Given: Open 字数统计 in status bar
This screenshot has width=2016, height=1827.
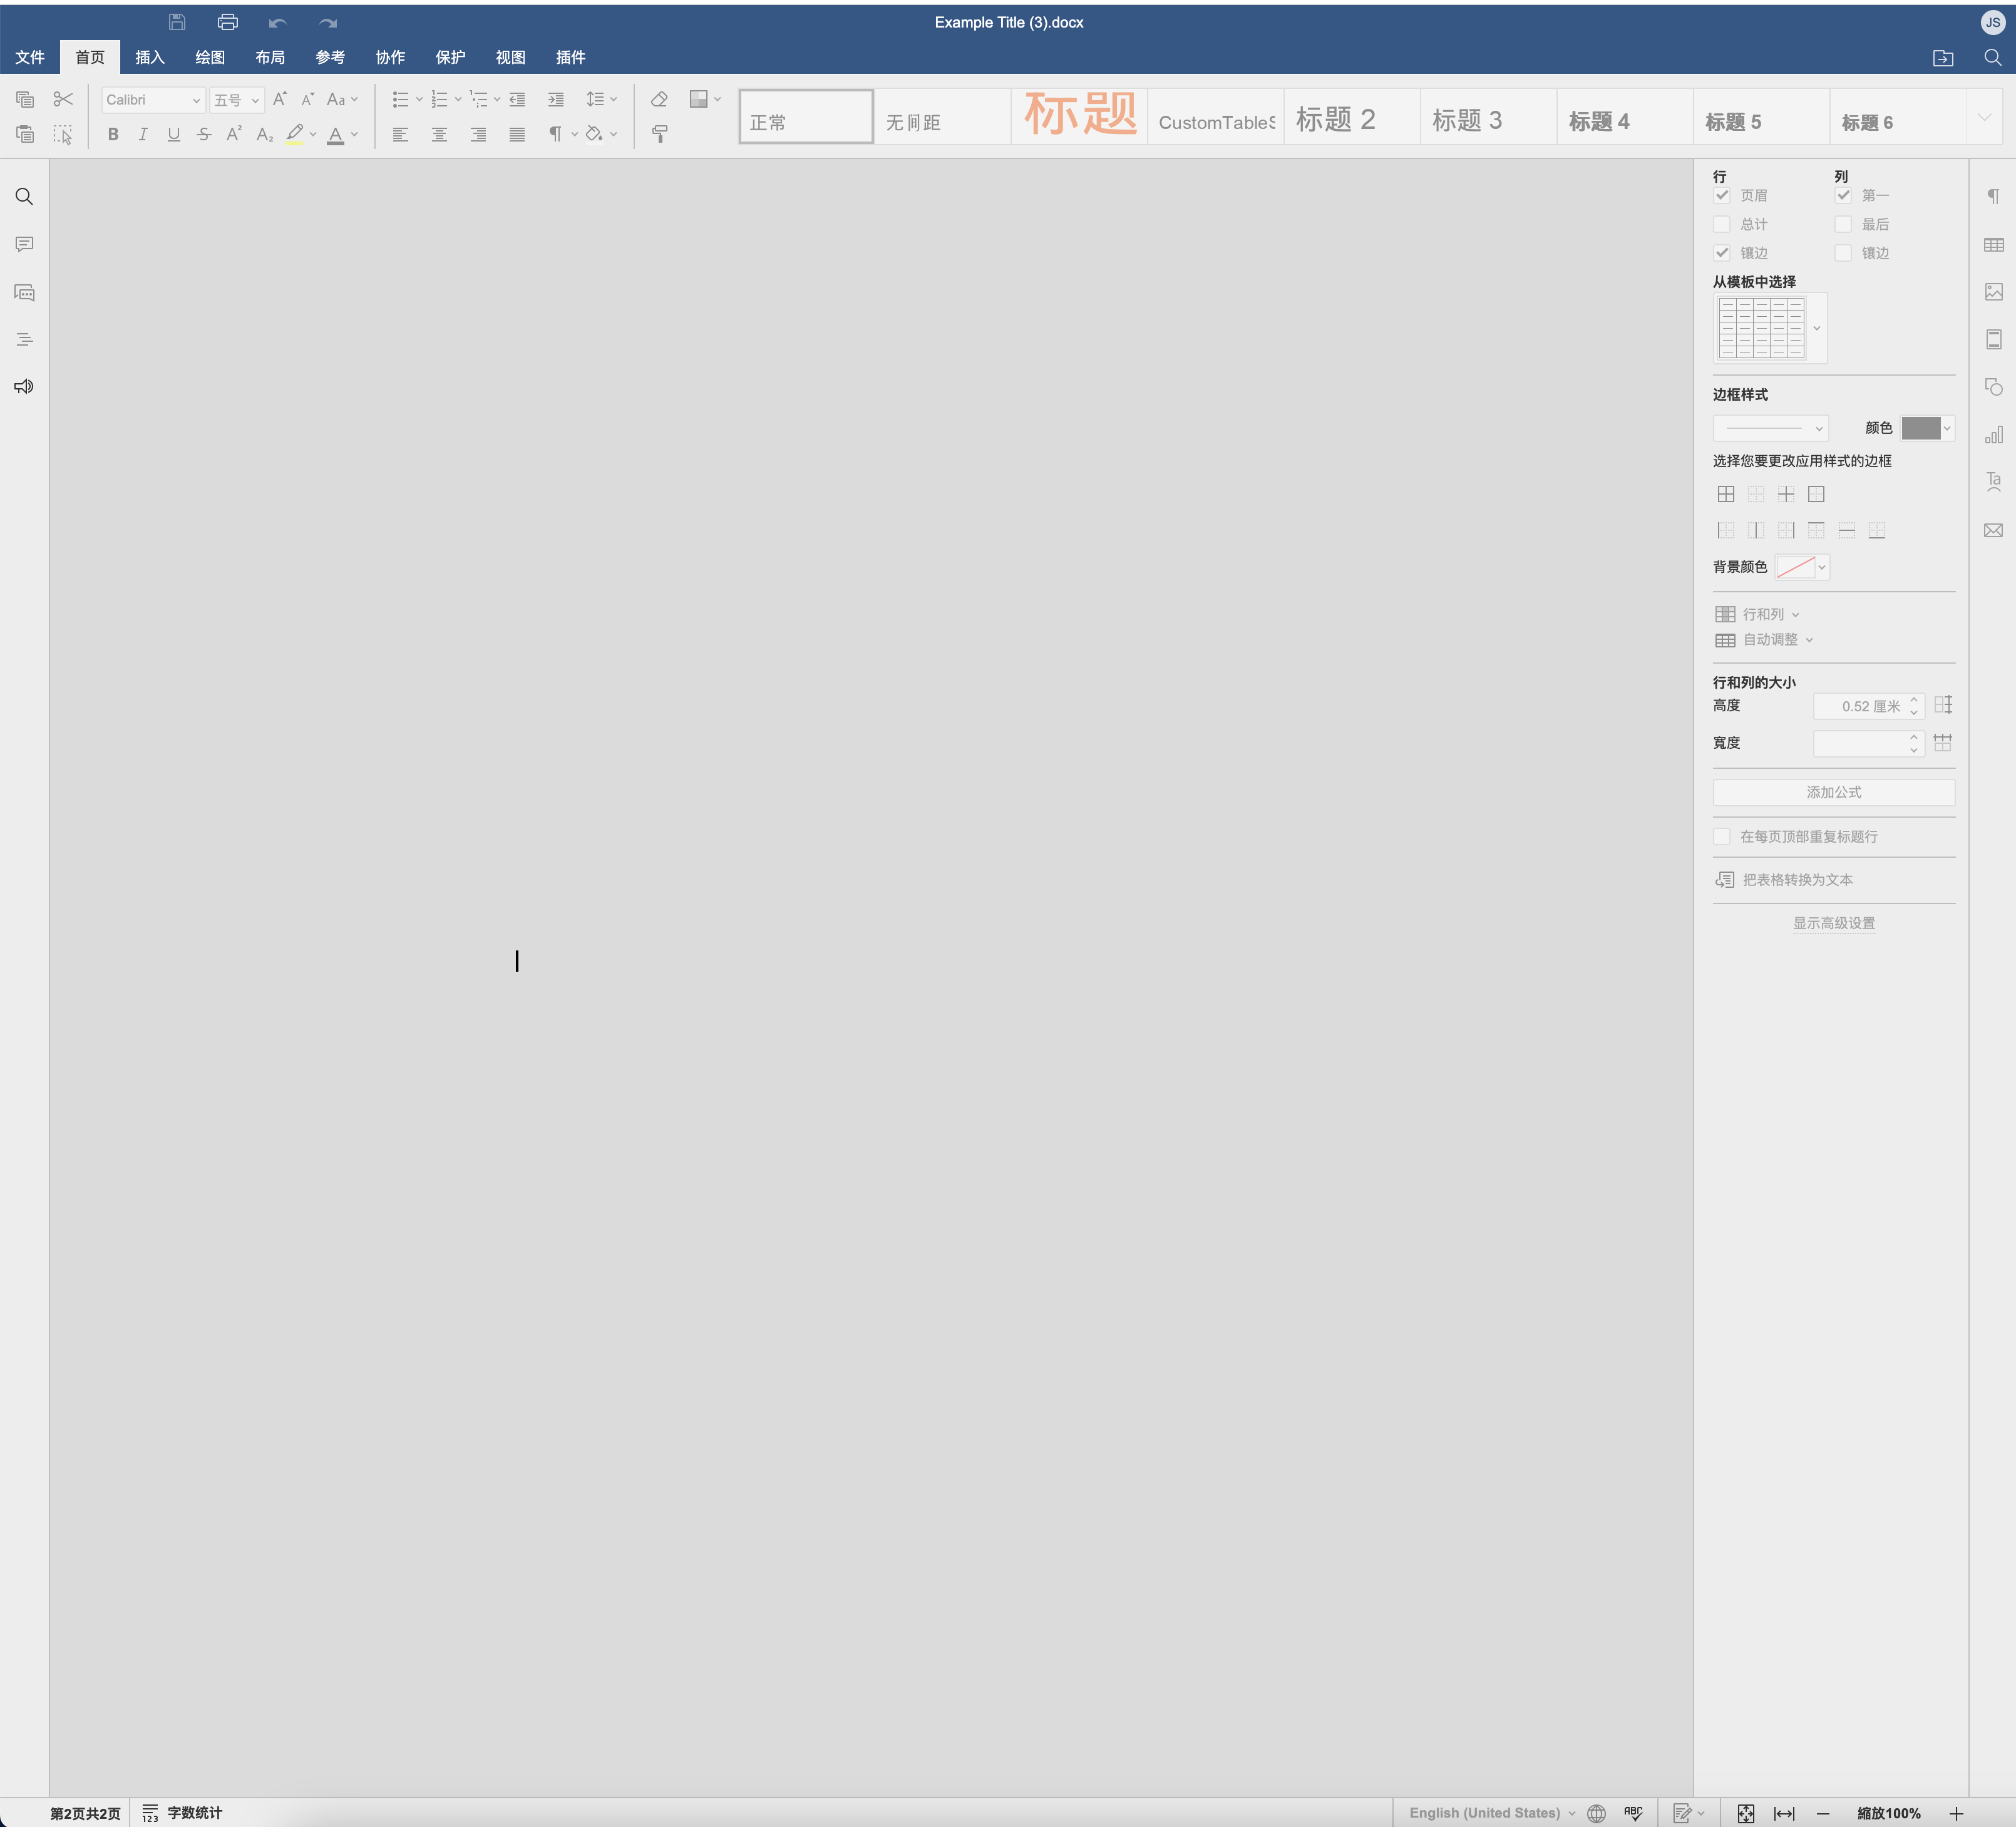Looking at the screenshot, I should coord(182,1813).
